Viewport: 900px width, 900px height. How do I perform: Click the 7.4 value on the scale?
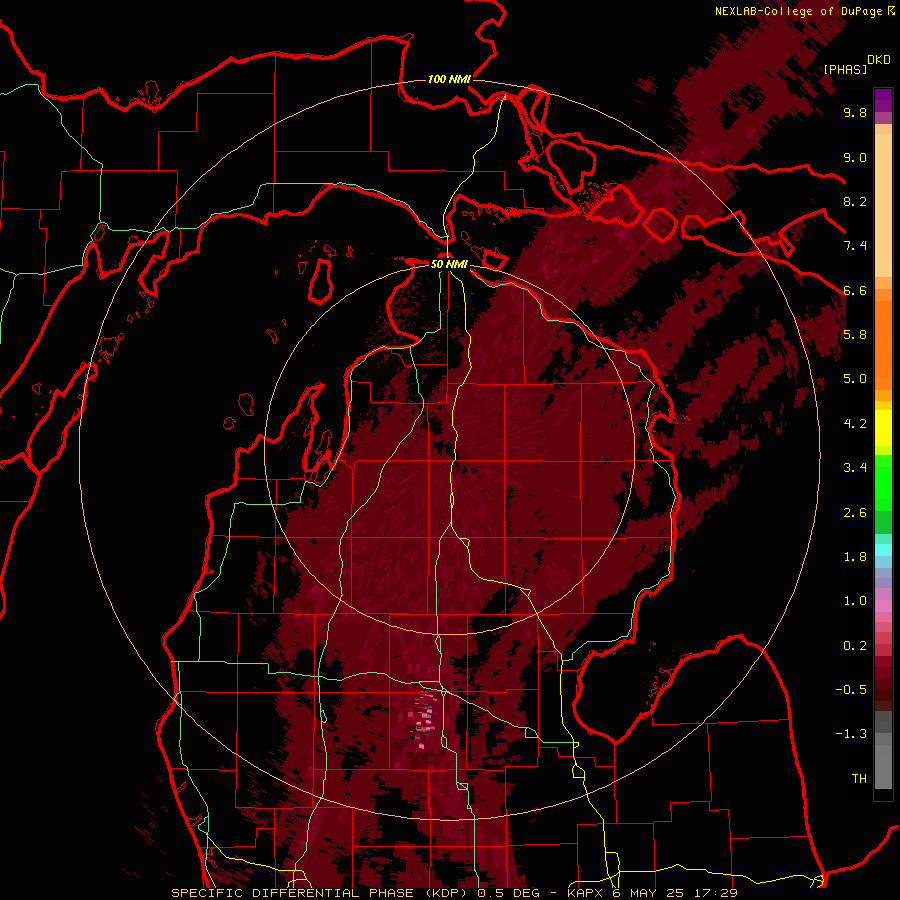point(855,246)
